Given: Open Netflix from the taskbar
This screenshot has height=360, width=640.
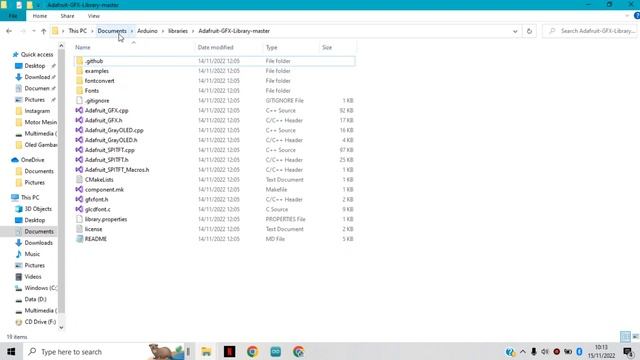Looking at the screenshot, I should pyautogui.click(x=229, y=351).
